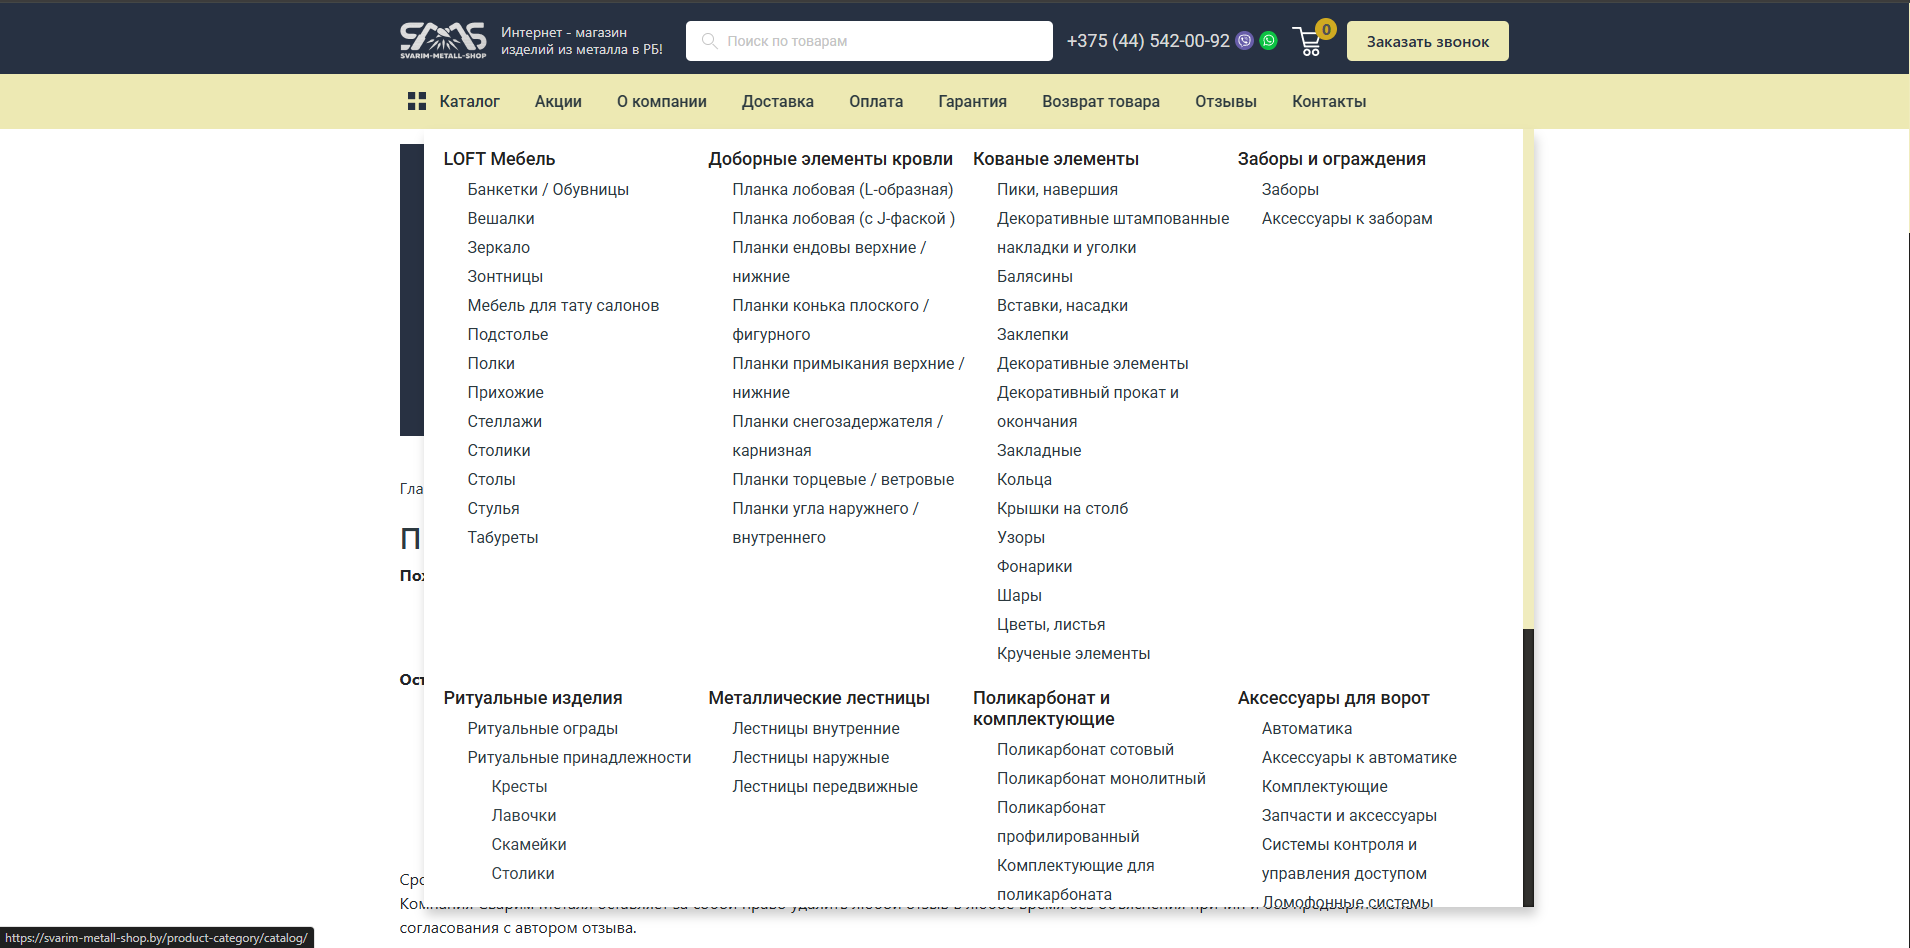Open the Каталог menu
Viewport: 1910px width, 948px height.
[470, 101]
